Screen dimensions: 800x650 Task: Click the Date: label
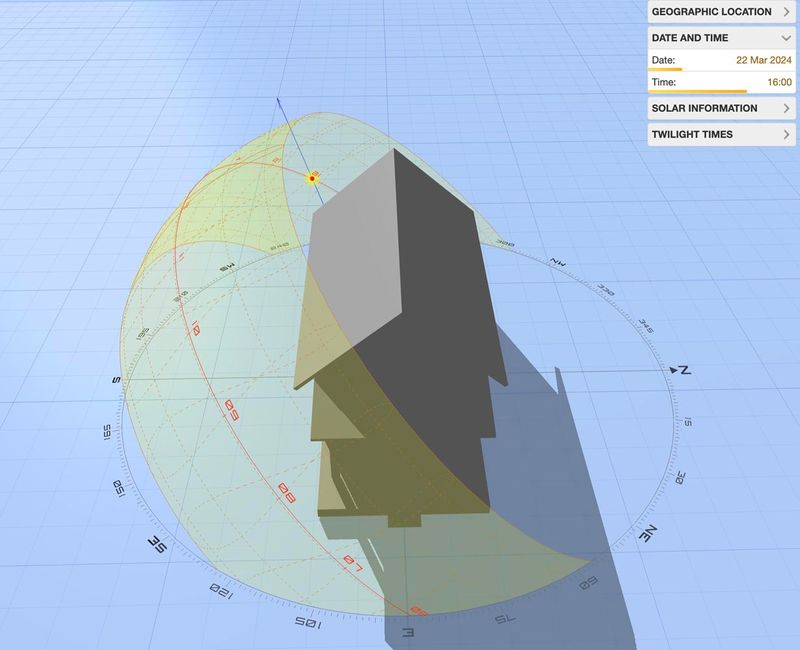663,60
